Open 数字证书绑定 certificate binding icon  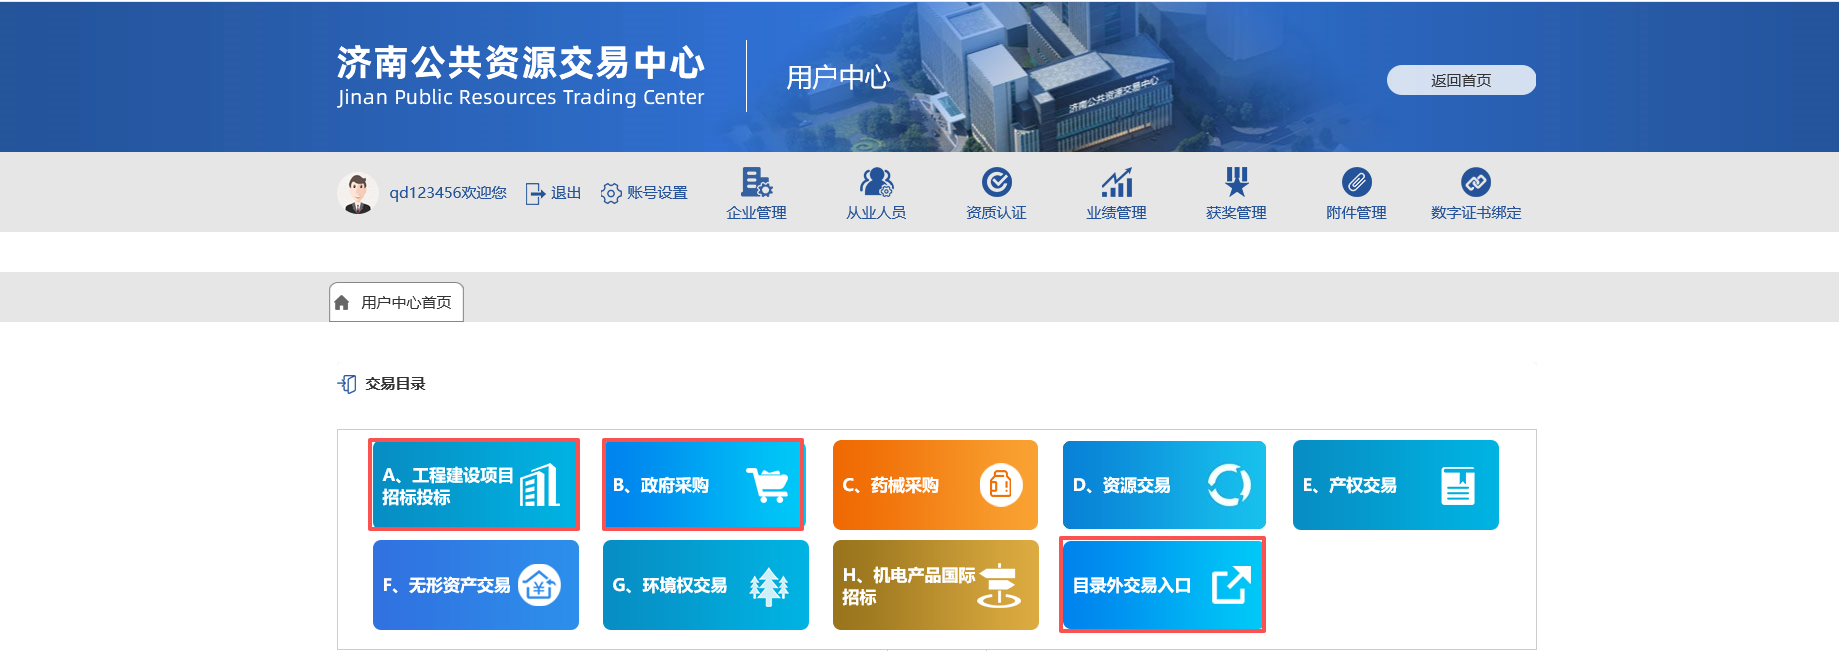click(x=1475, y=183)
